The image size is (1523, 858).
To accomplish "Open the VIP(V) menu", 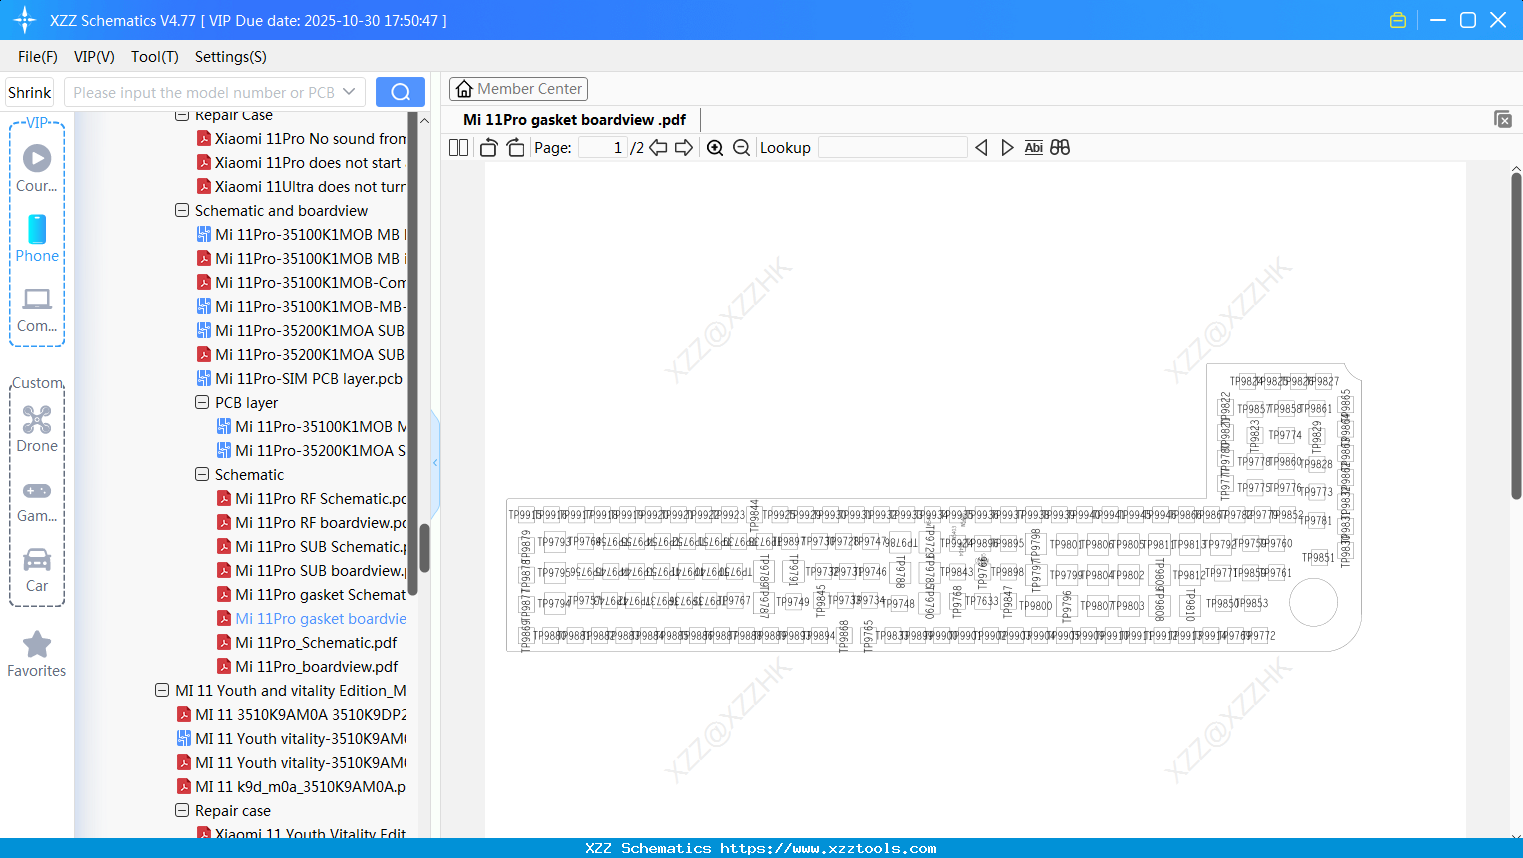I will (x=93, y=57).
